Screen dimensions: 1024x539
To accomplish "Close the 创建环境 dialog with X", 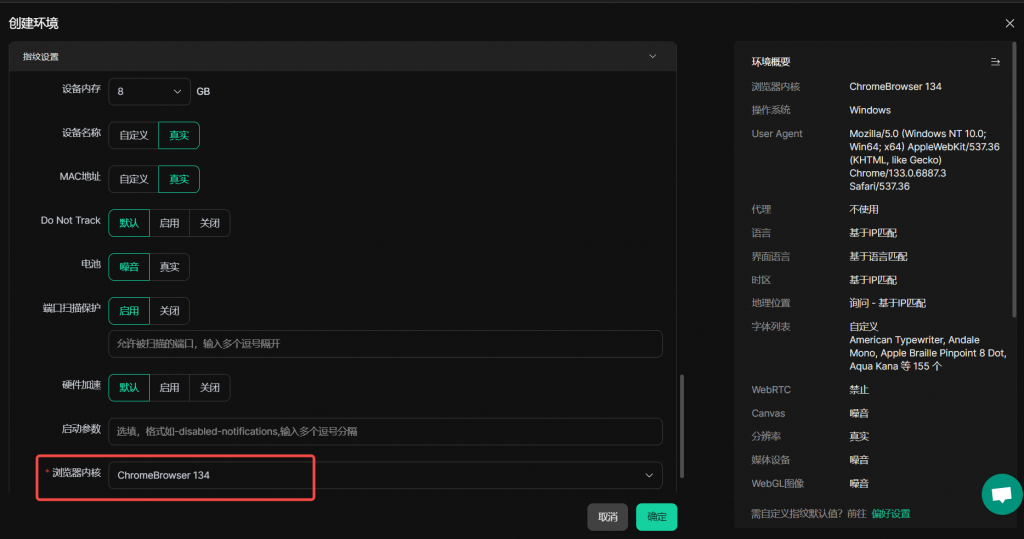I will tap(1009, 23).
